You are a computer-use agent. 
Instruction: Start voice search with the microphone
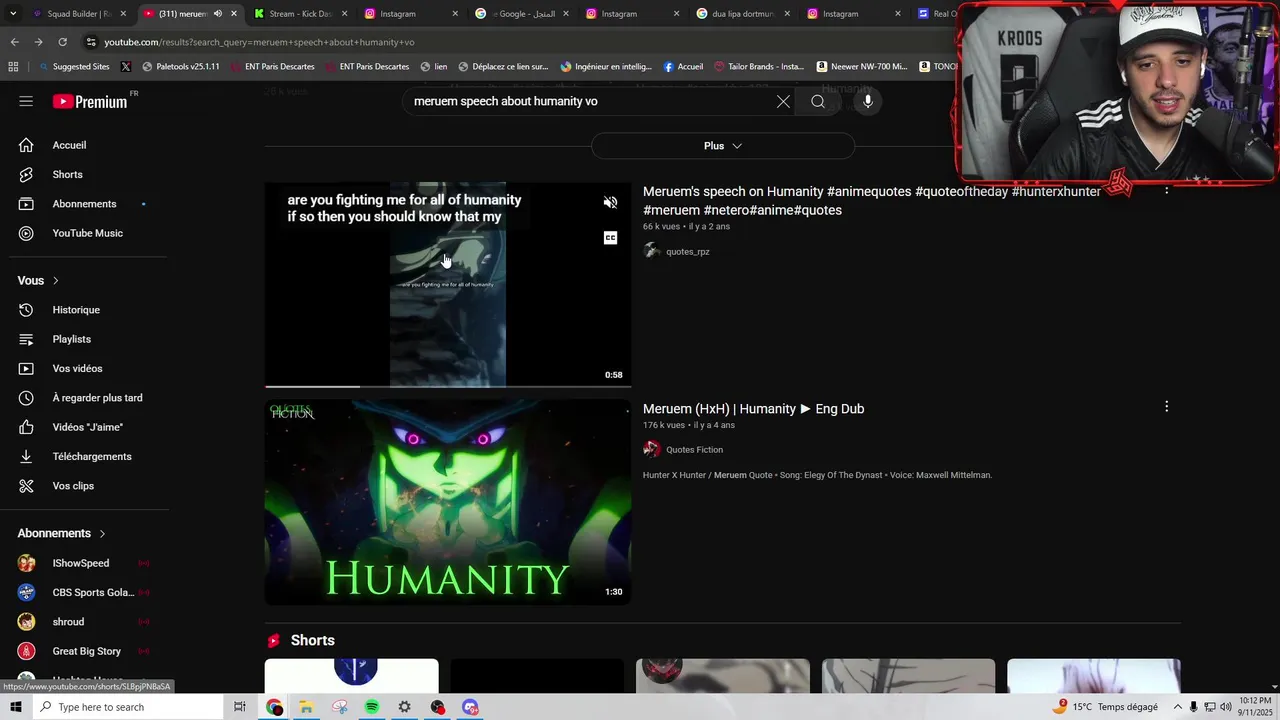coord(868,101)
